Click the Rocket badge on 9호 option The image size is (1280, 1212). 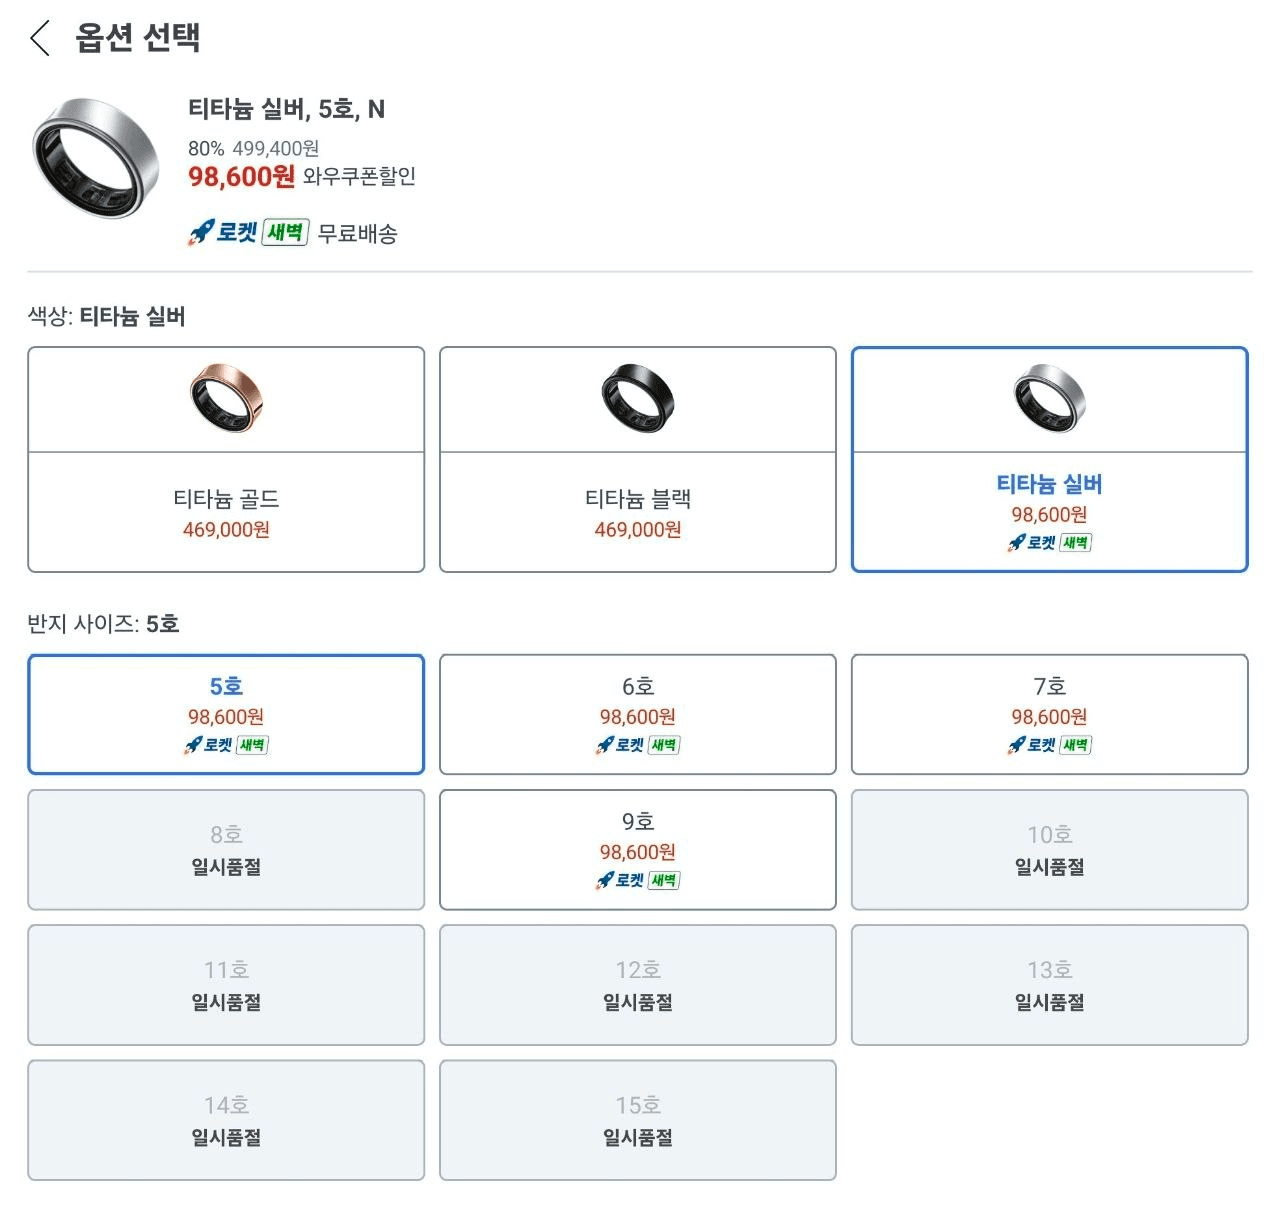pos(638,880)
